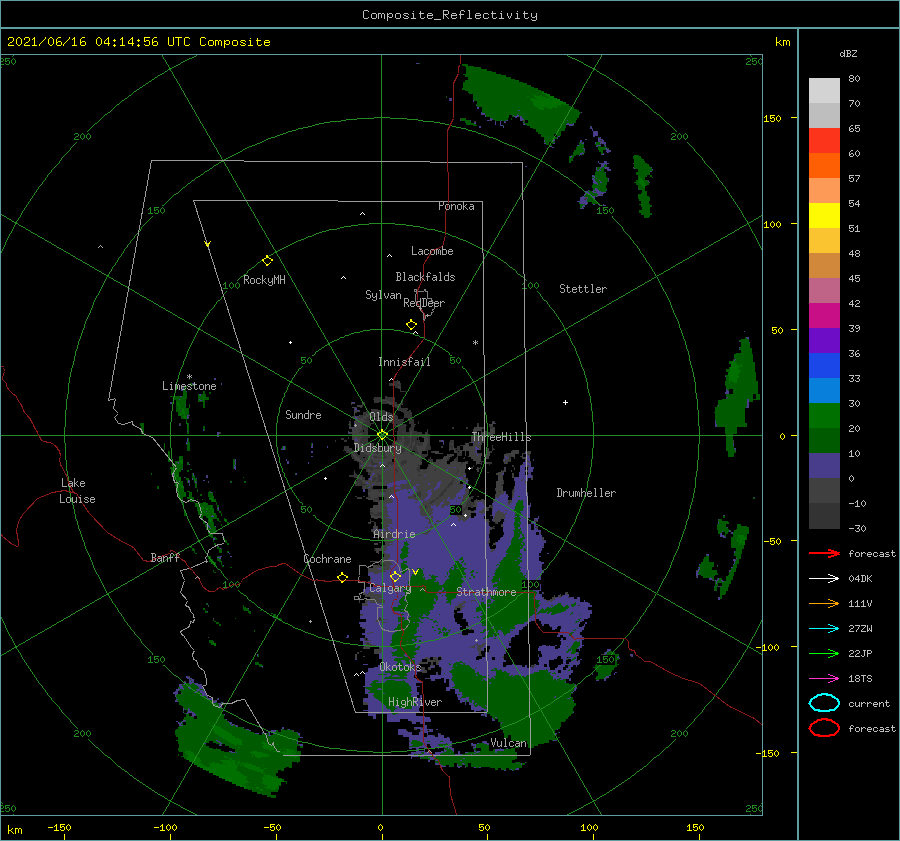Select the yellow diamond marker below RedDeer
The width and height of the screenshot is (900, 841).
coord(412,325)
